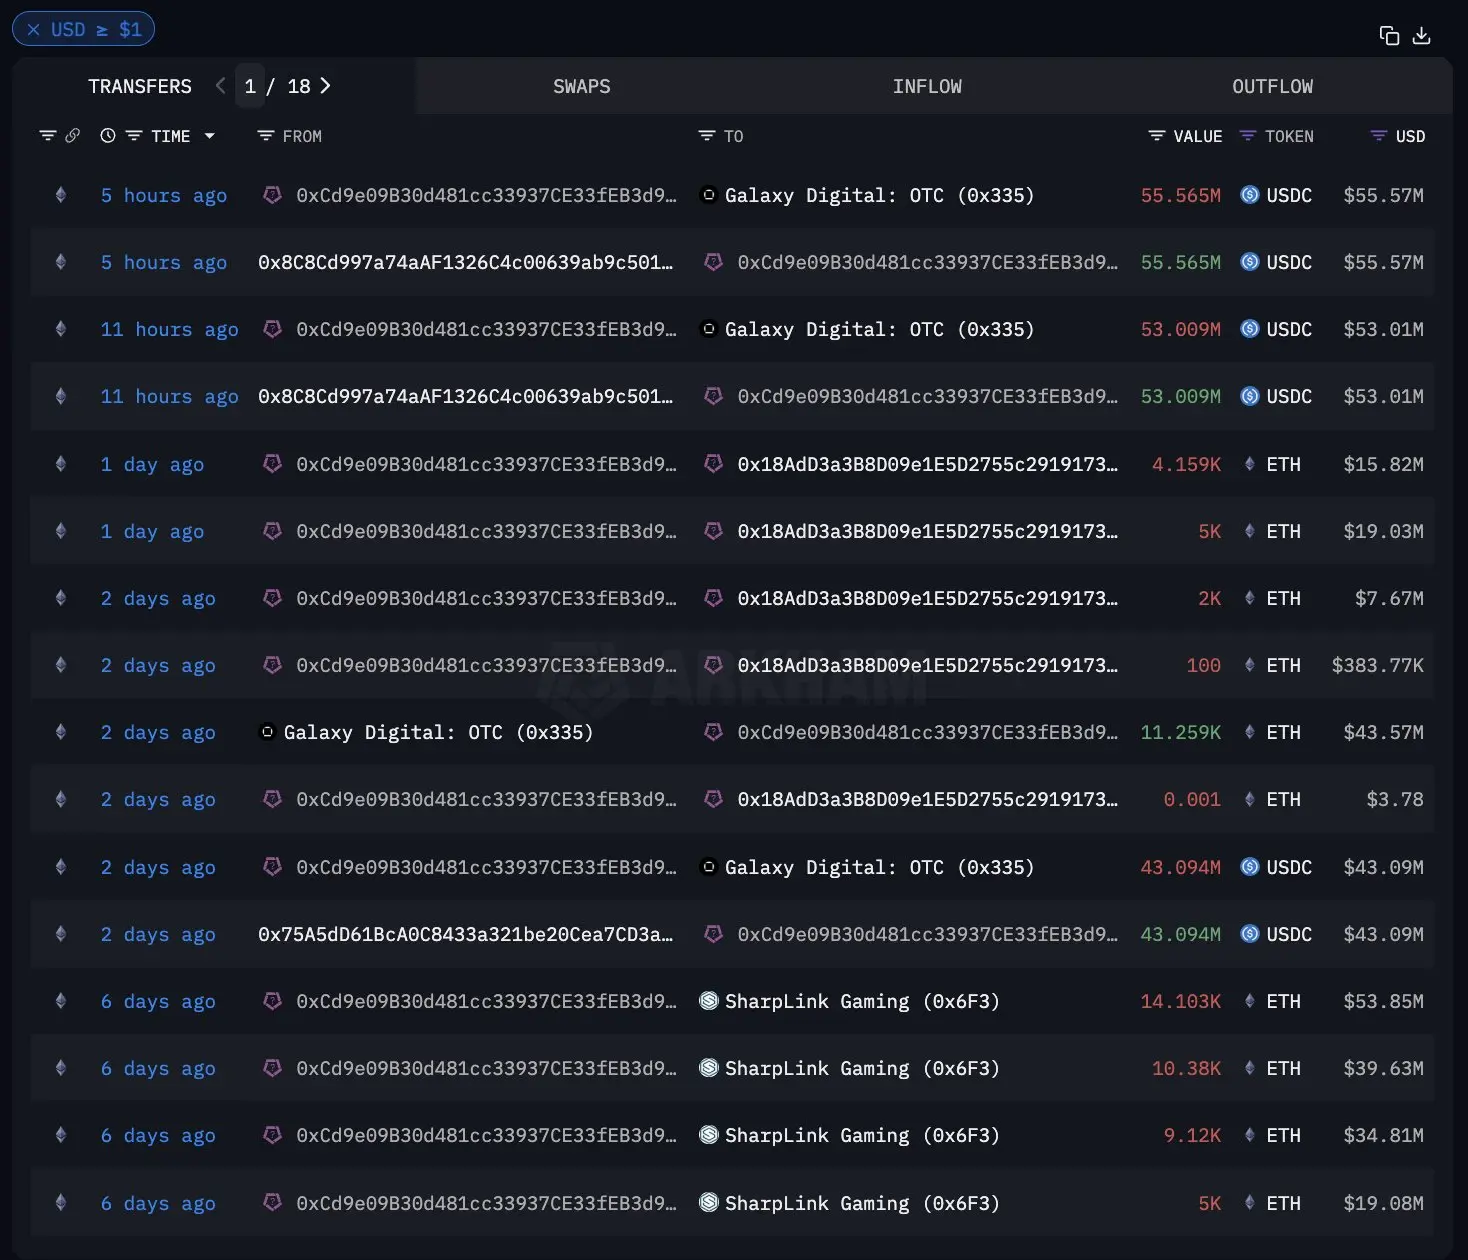Open the VALUE column filter
This screenshot has width=1468, height=1260.
pyautogui.click(x=1157, y=136)
